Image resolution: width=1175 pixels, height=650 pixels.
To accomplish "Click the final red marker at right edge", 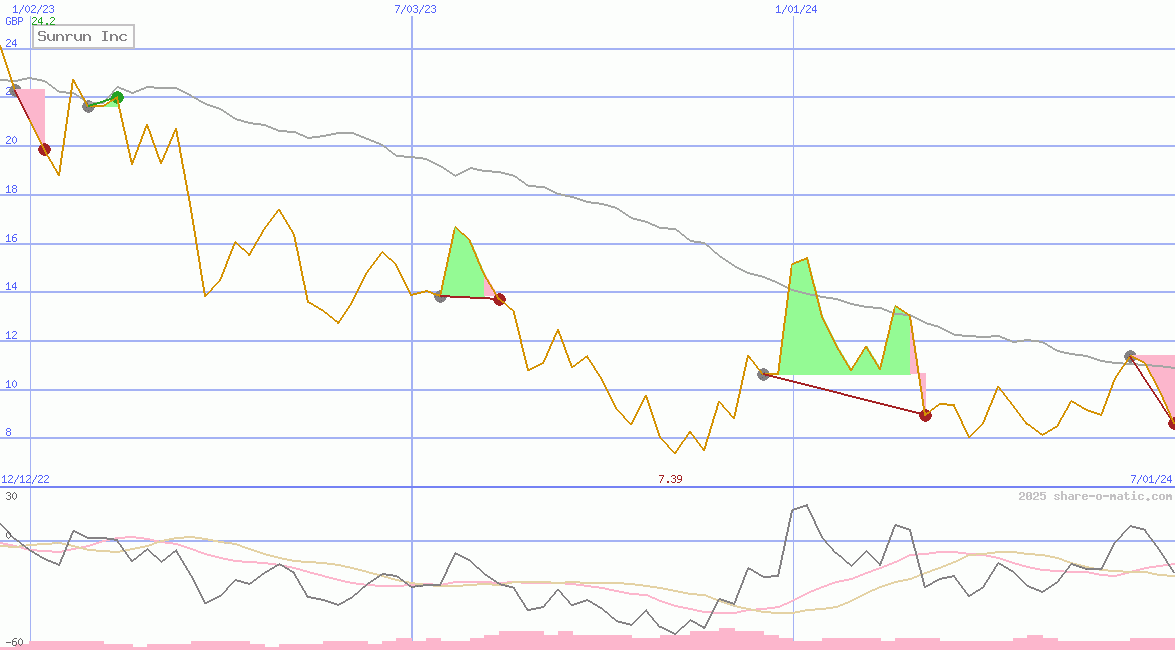I will coord(1173,423).
